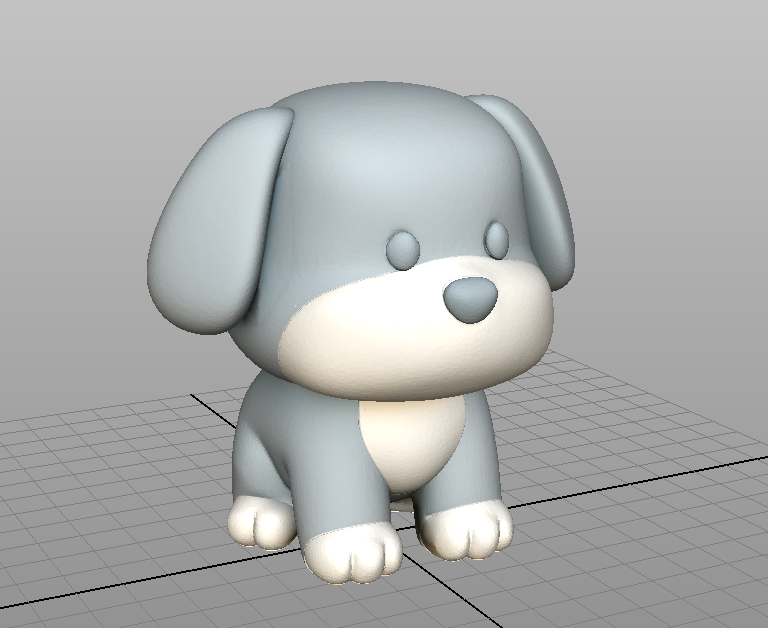Select the cream chest patch on the body

tap(410, 441)
